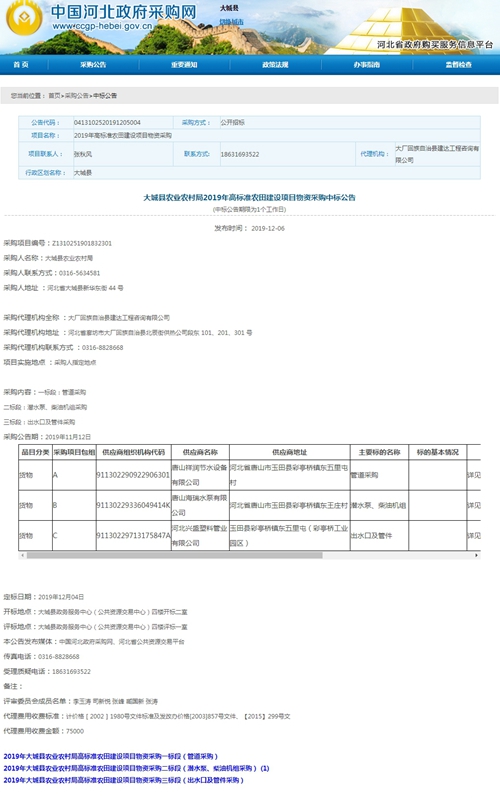500x798 pixels.
Task: Click the site title 中国河北政府采购网
Action: point(124,12)
